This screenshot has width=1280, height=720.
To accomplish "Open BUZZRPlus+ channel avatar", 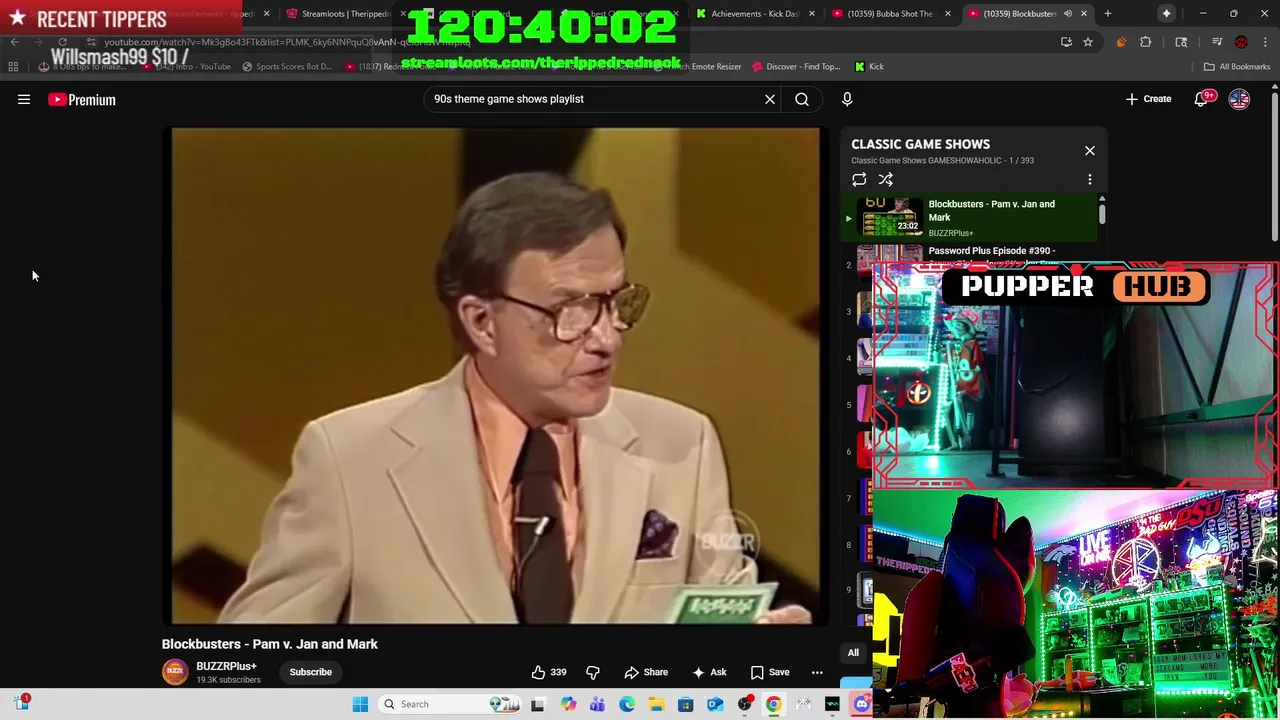I will click(175, 672).
